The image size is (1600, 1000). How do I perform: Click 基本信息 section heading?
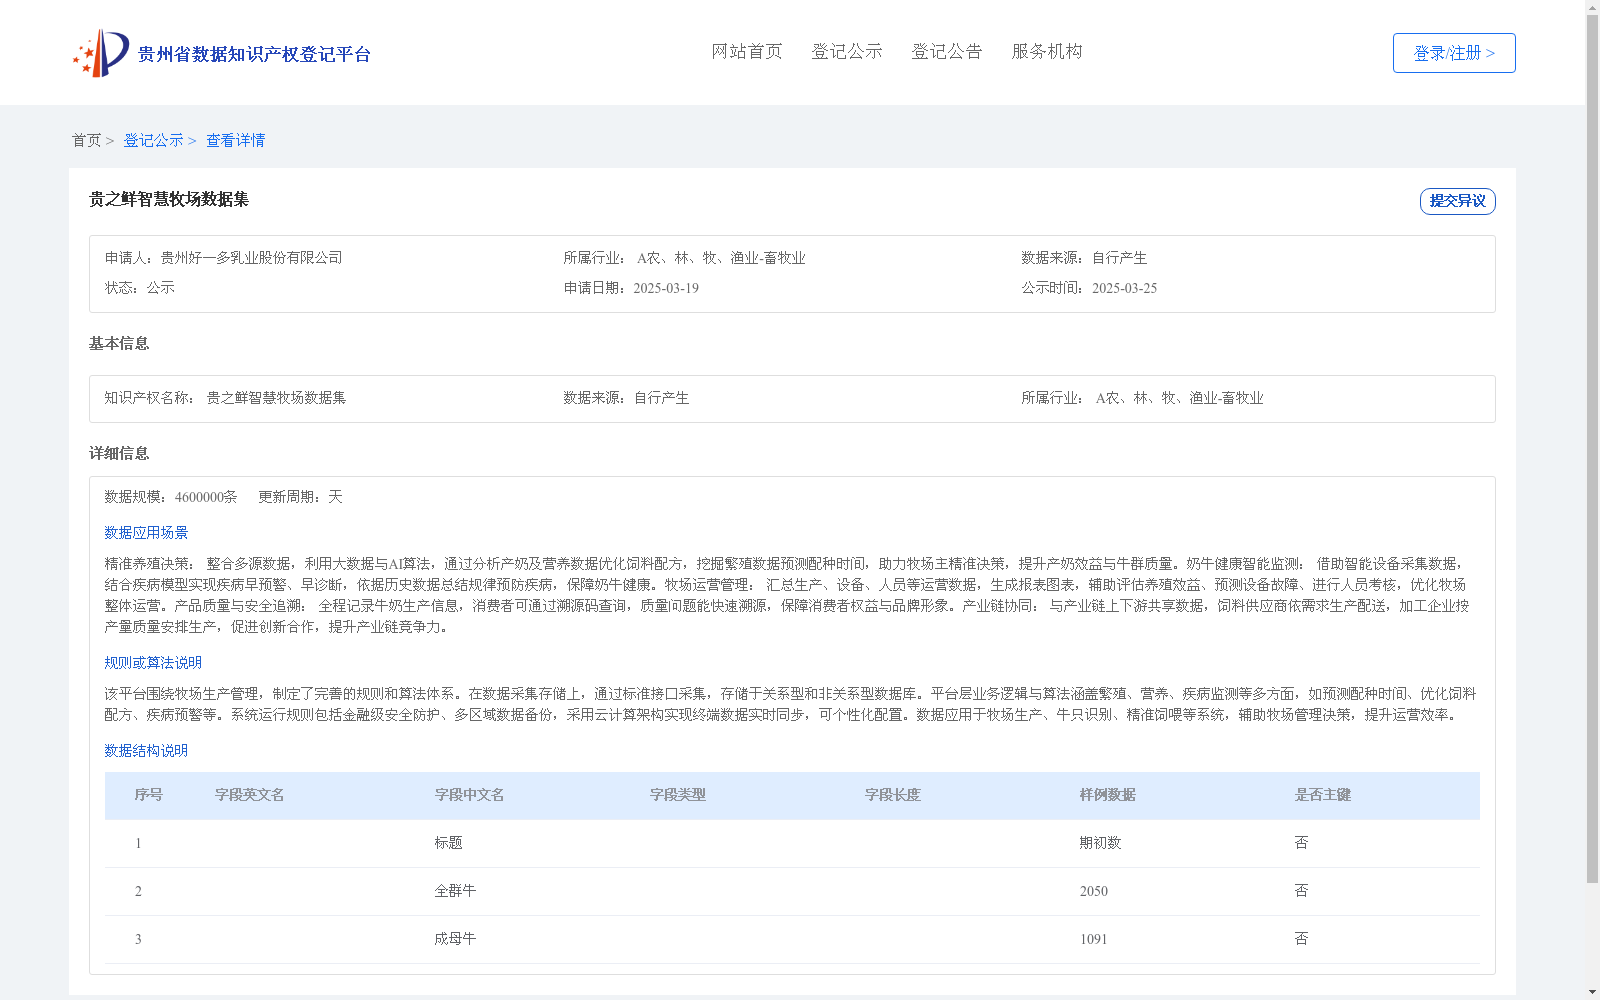point(119,343)
